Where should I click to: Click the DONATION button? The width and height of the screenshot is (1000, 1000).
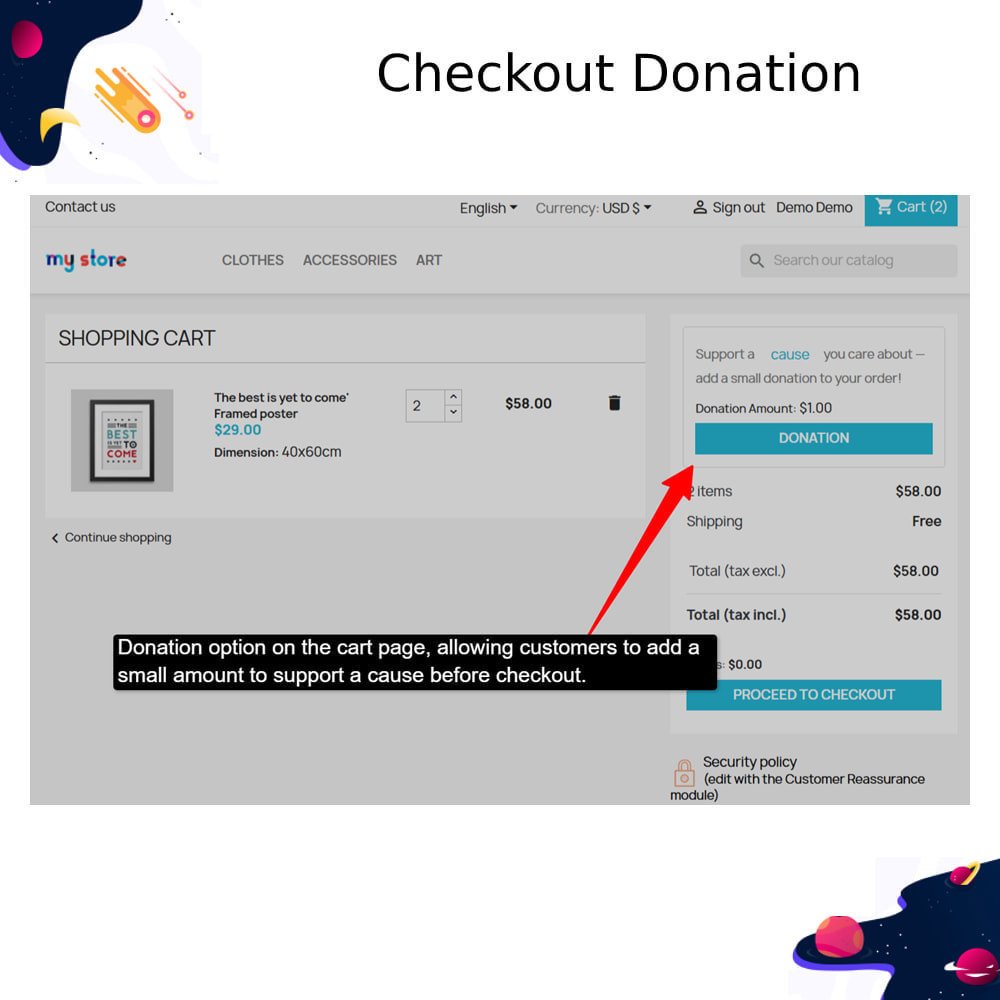point(813,438)
